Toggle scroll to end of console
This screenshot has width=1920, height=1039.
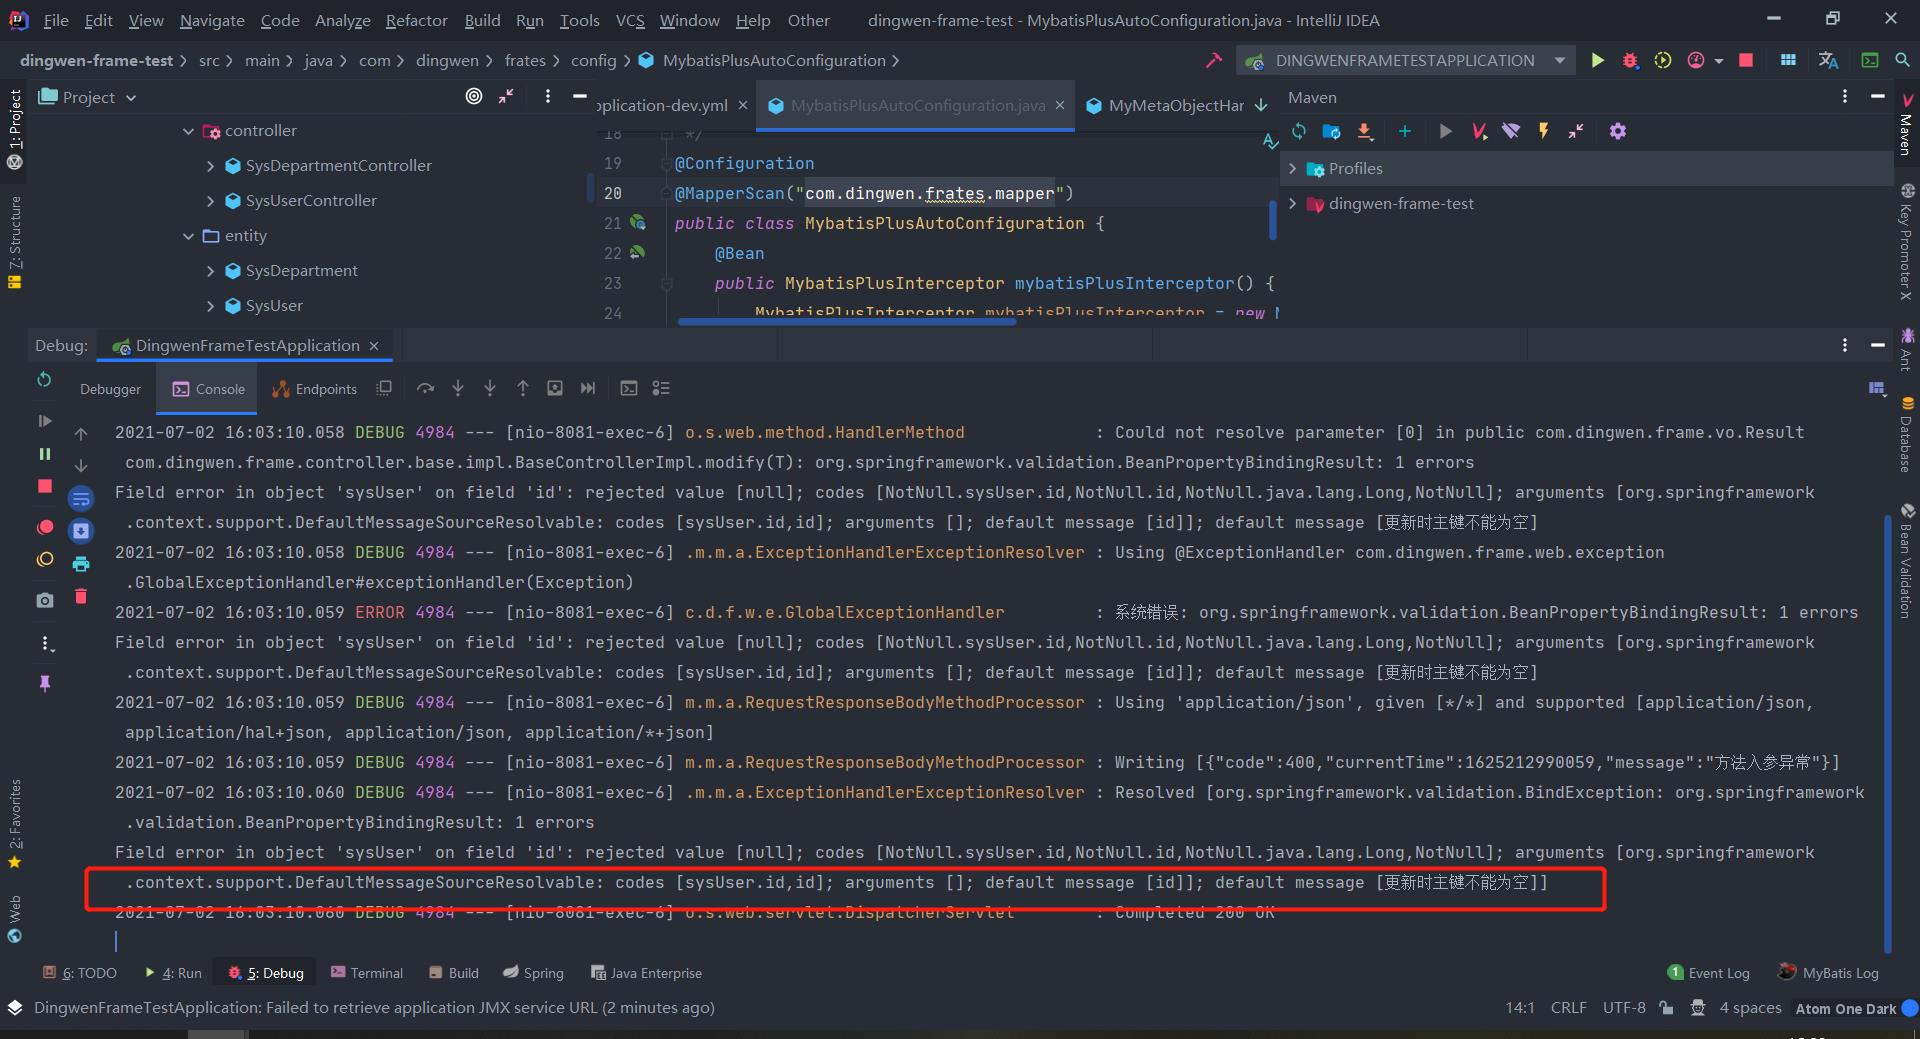[81, 531]
